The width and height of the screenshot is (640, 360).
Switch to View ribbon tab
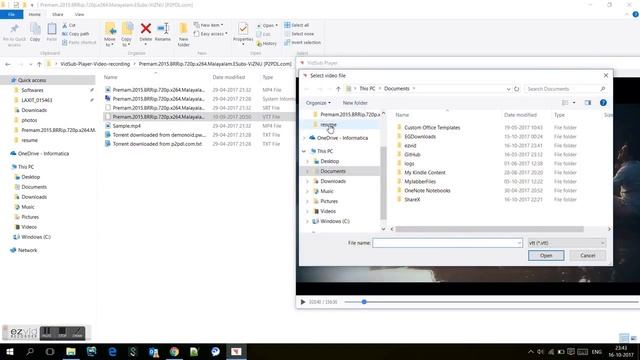point(79,14)
